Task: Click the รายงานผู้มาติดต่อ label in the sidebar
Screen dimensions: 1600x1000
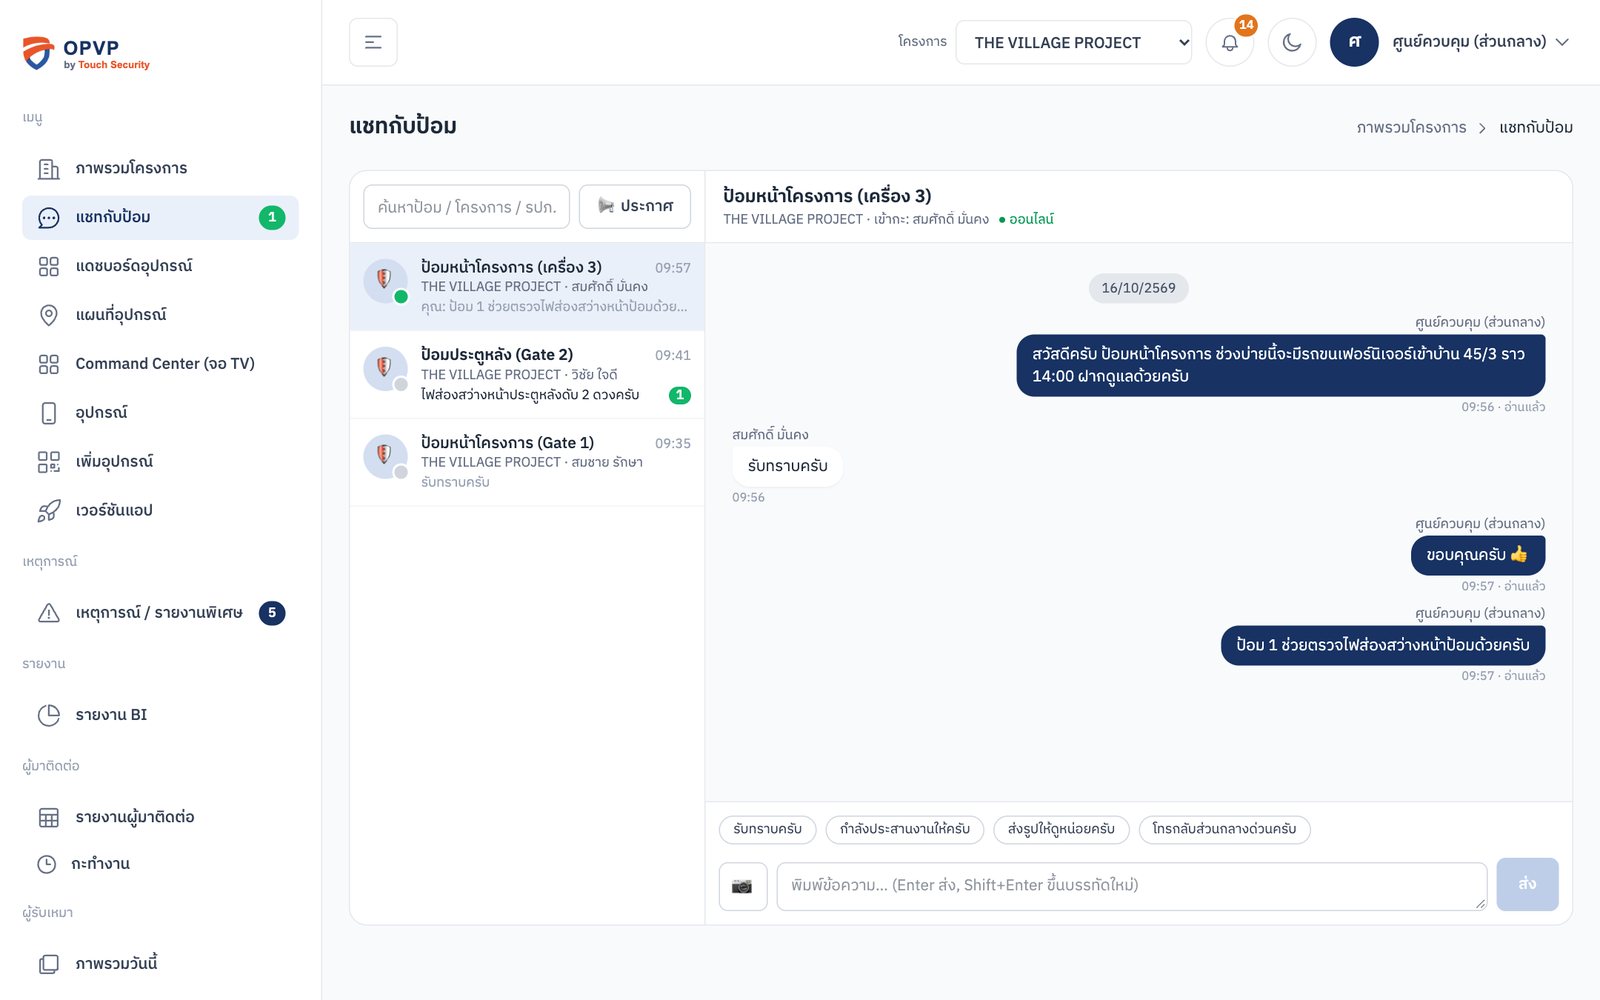Action: pyautogui.click(x=135, y=816)
